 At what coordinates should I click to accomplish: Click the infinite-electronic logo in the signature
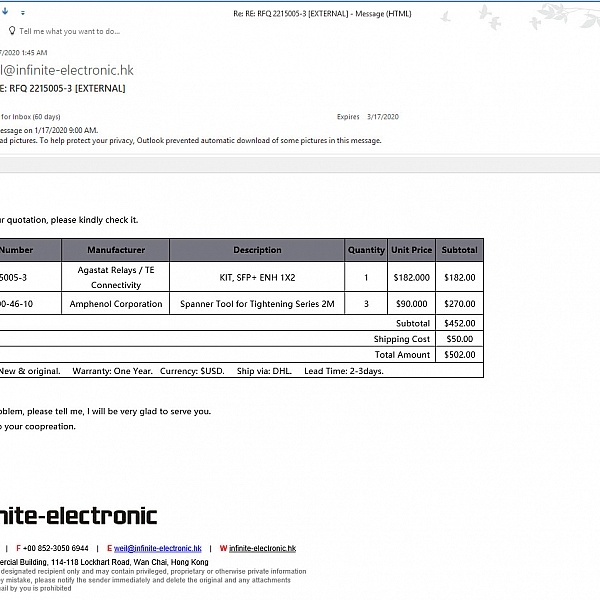click(78, 516)
